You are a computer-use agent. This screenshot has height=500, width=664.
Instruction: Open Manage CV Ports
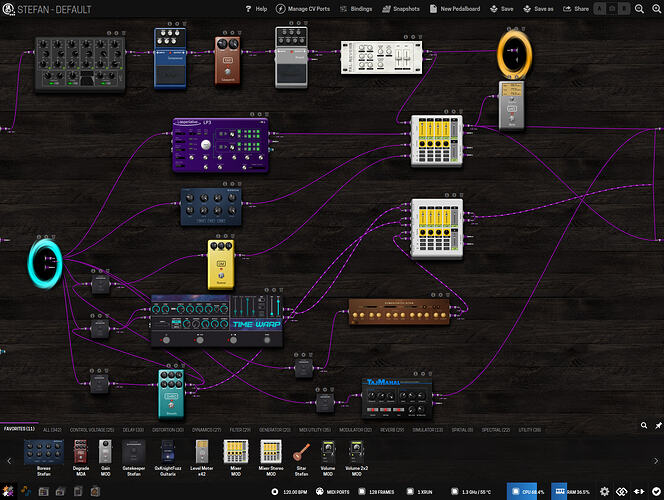303,8
